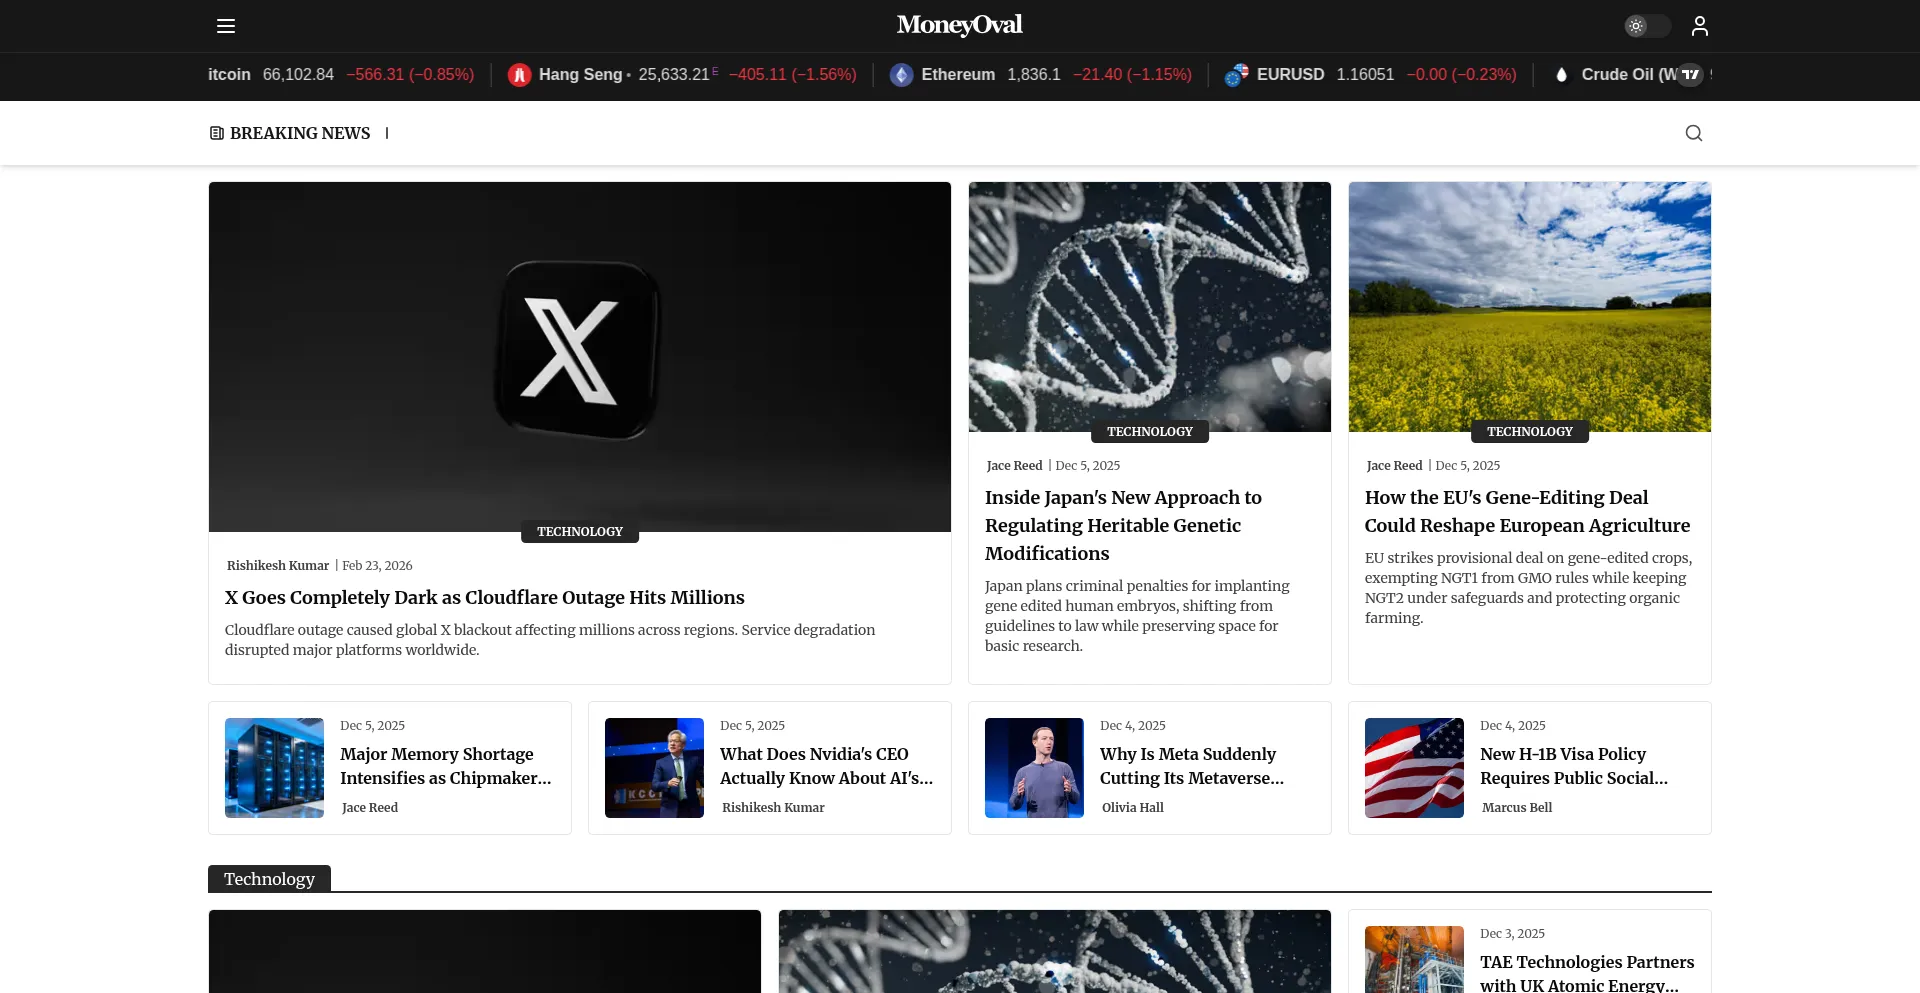
Task: Click the TECHNOLOGY tag on X article
Action: point(580,532)
